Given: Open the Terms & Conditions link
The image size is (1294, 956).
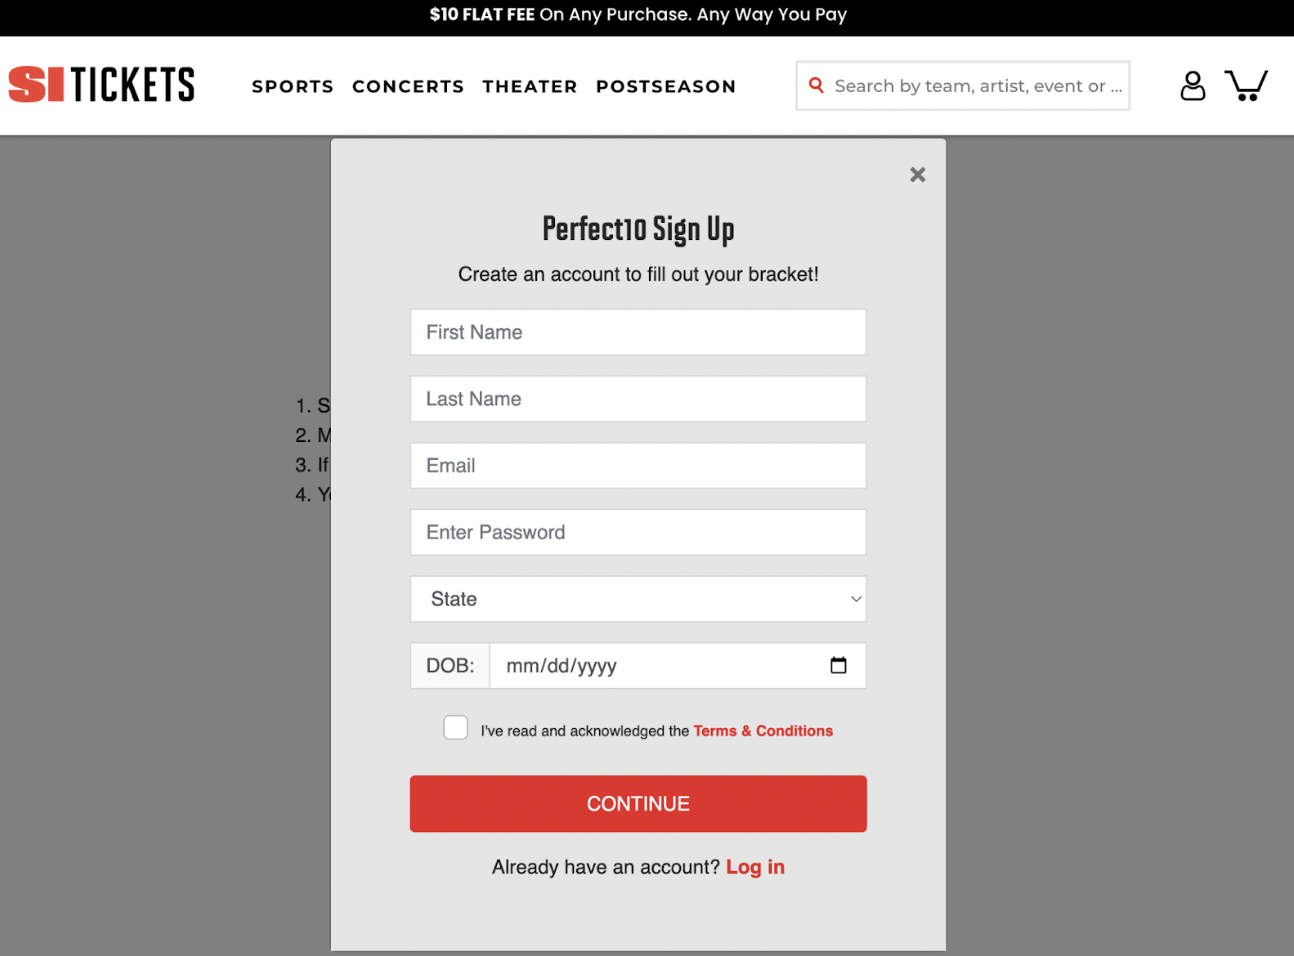Looking at the screenshot, I should 763,730.
